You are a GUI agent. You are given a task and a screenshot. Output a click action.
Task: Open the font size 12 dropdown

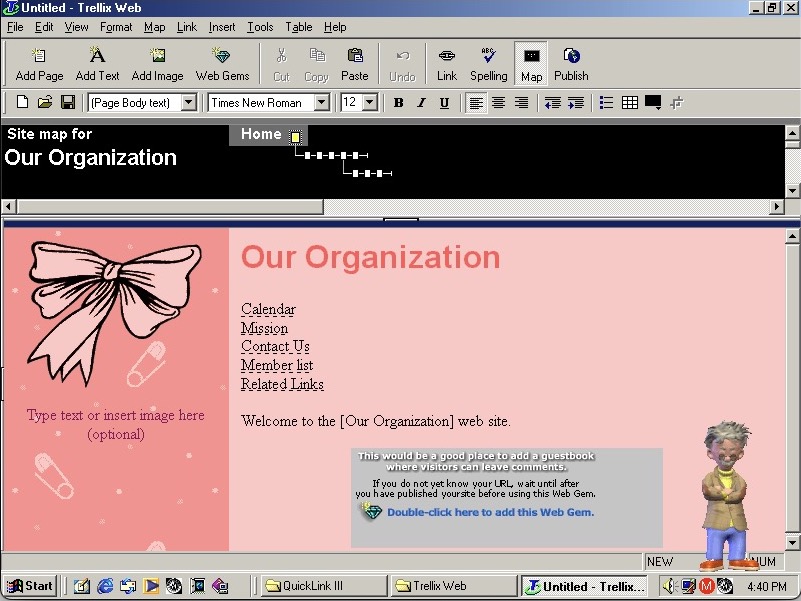(x=370, y=103)
